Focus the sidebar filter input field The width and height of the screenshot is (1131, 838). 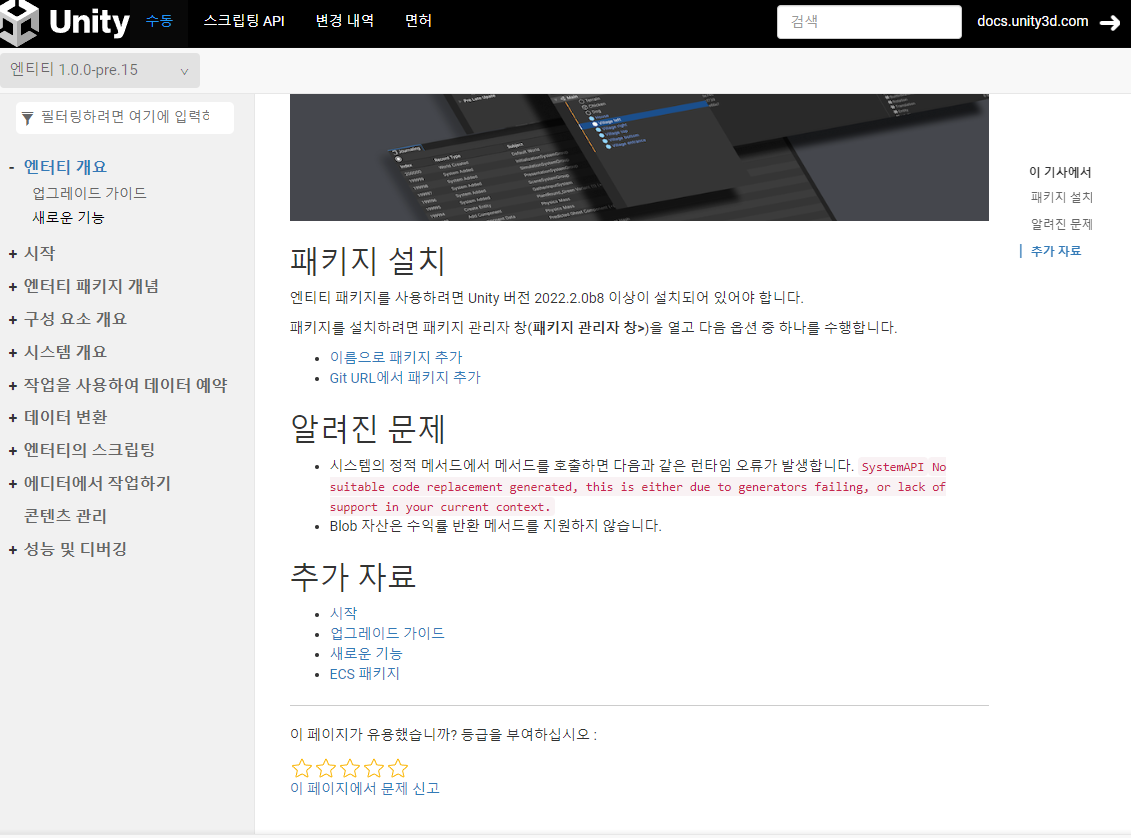[126, 117]
